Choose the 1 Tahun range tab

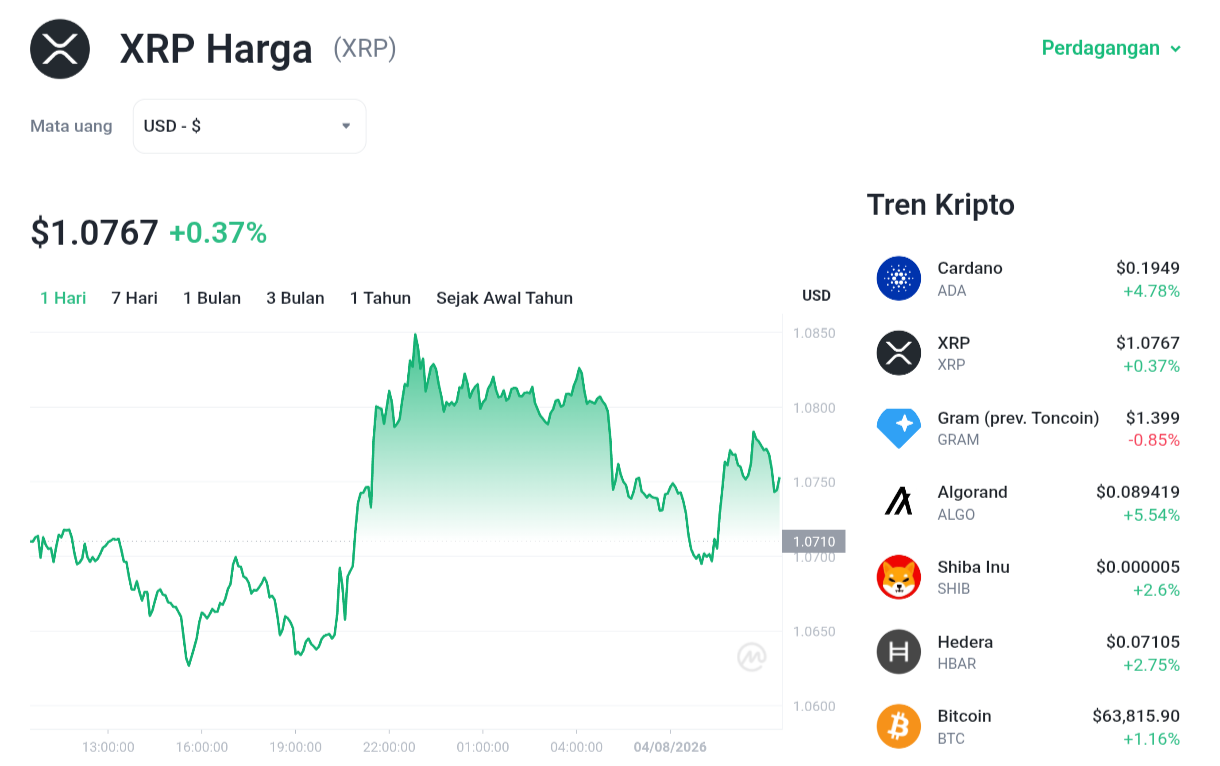[x=380, y=298]
